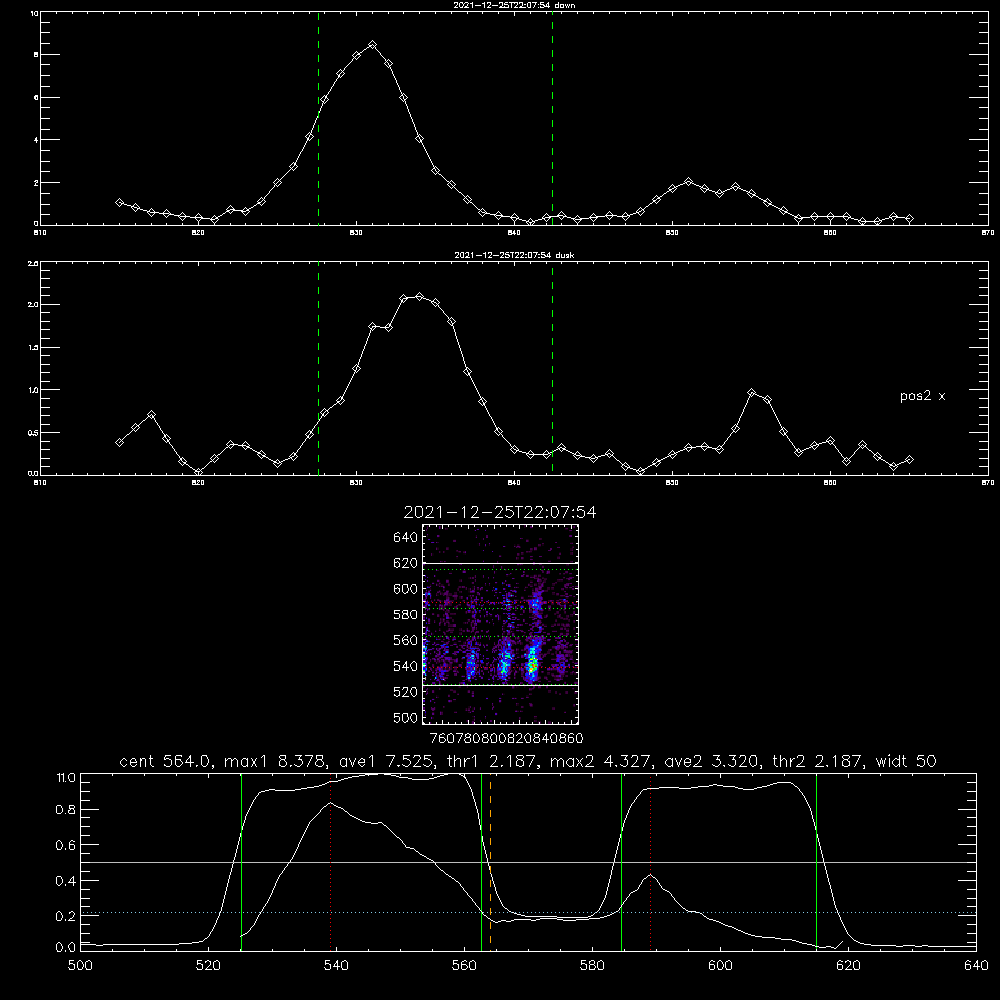Viewport: 1000px width, 1000px height.
Task: Click dawn plot y-axis label '10'
Action: (x=34, y=13)
